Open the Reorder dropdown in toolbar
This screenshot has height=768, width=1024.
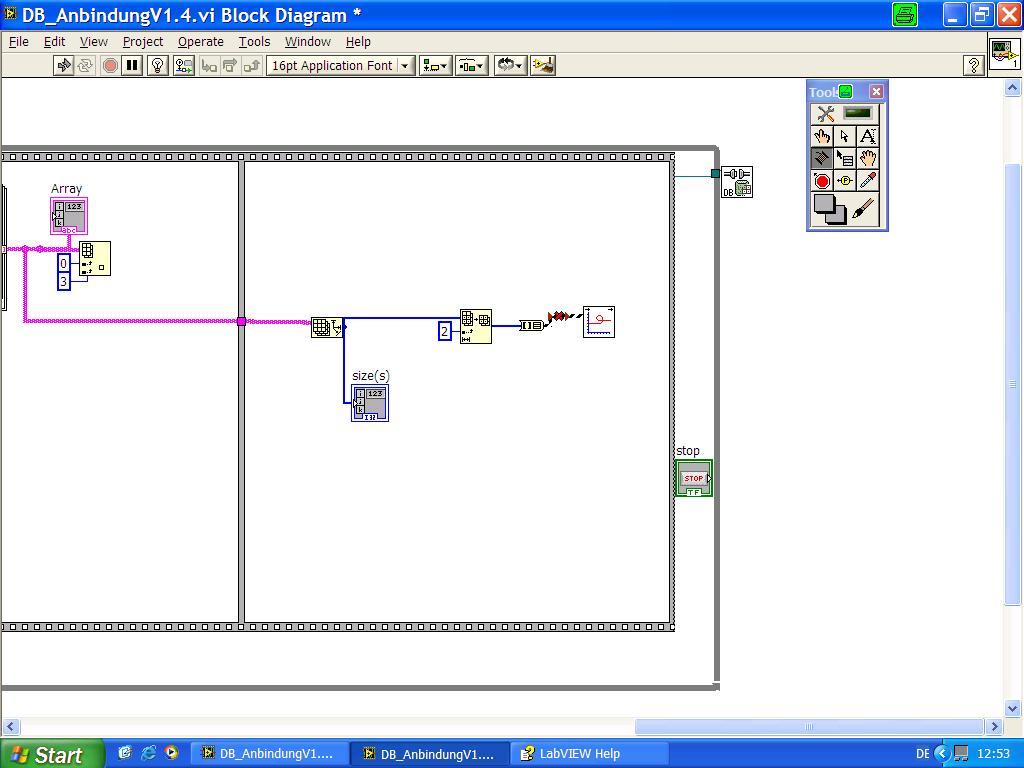coord(510,65)
